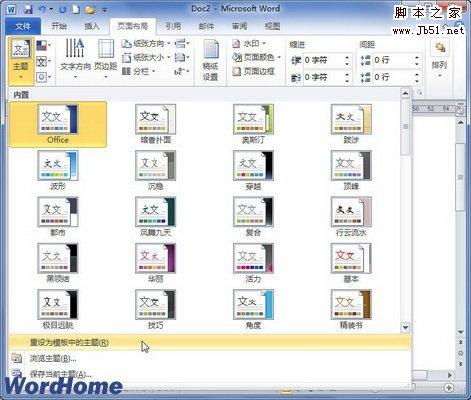The height and width of the screenshot is (400, 471).
Task: Apply the 精装书 theme
Action: (351, 309)
